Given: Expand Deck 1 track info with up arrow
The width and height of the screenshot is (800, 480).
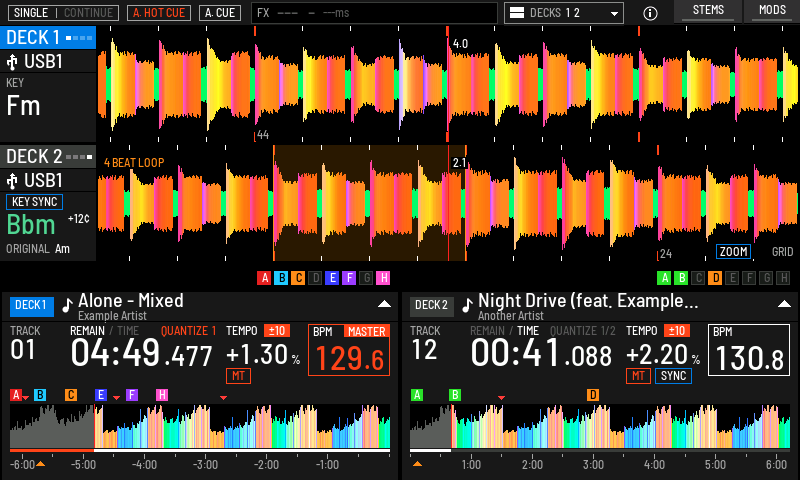Looking at the screenshot, I should [384, 304].
